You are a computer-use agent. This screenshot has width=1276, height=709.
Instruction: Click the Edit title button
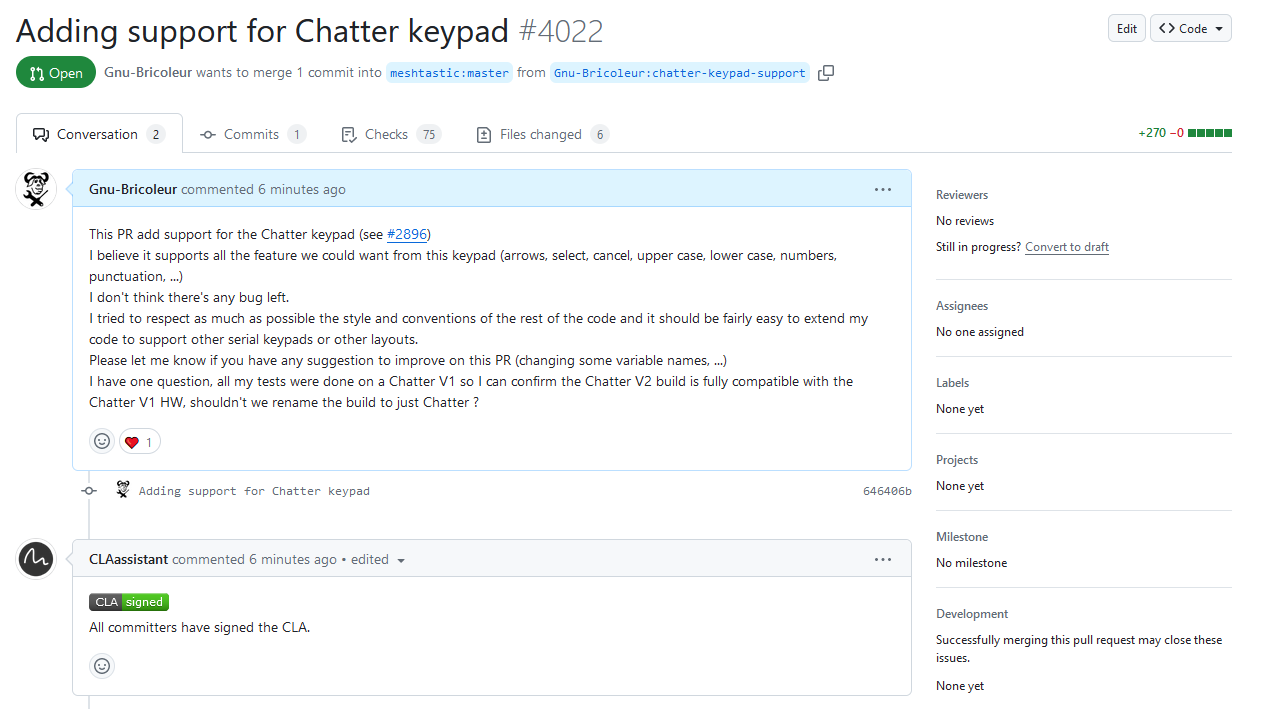pos(1126,29)
